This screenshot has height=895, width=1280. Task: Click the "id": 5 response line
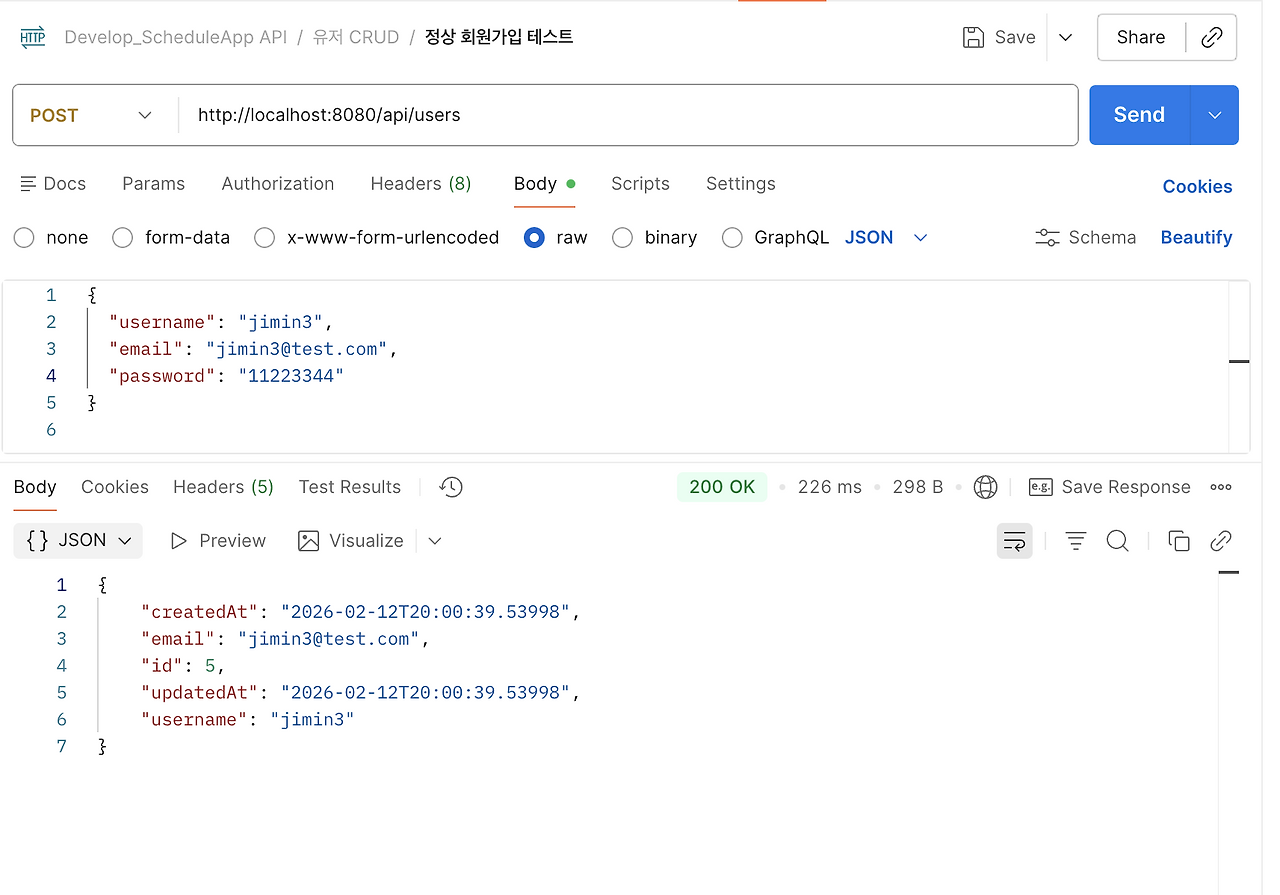[x=183, y=666]
